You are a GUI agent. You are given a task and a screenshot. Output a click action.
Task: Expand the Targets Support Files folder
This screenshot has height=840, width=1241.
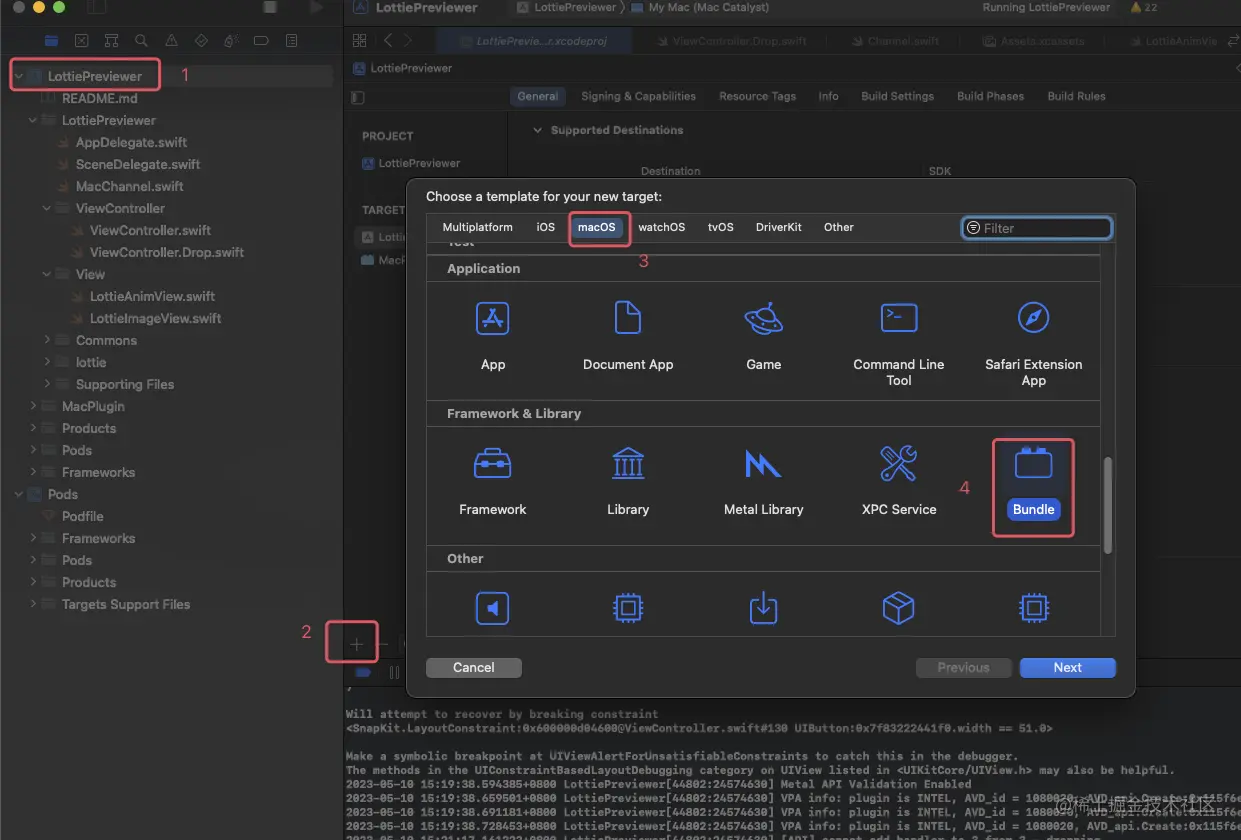pyautogui.click(x=33, y=604)
